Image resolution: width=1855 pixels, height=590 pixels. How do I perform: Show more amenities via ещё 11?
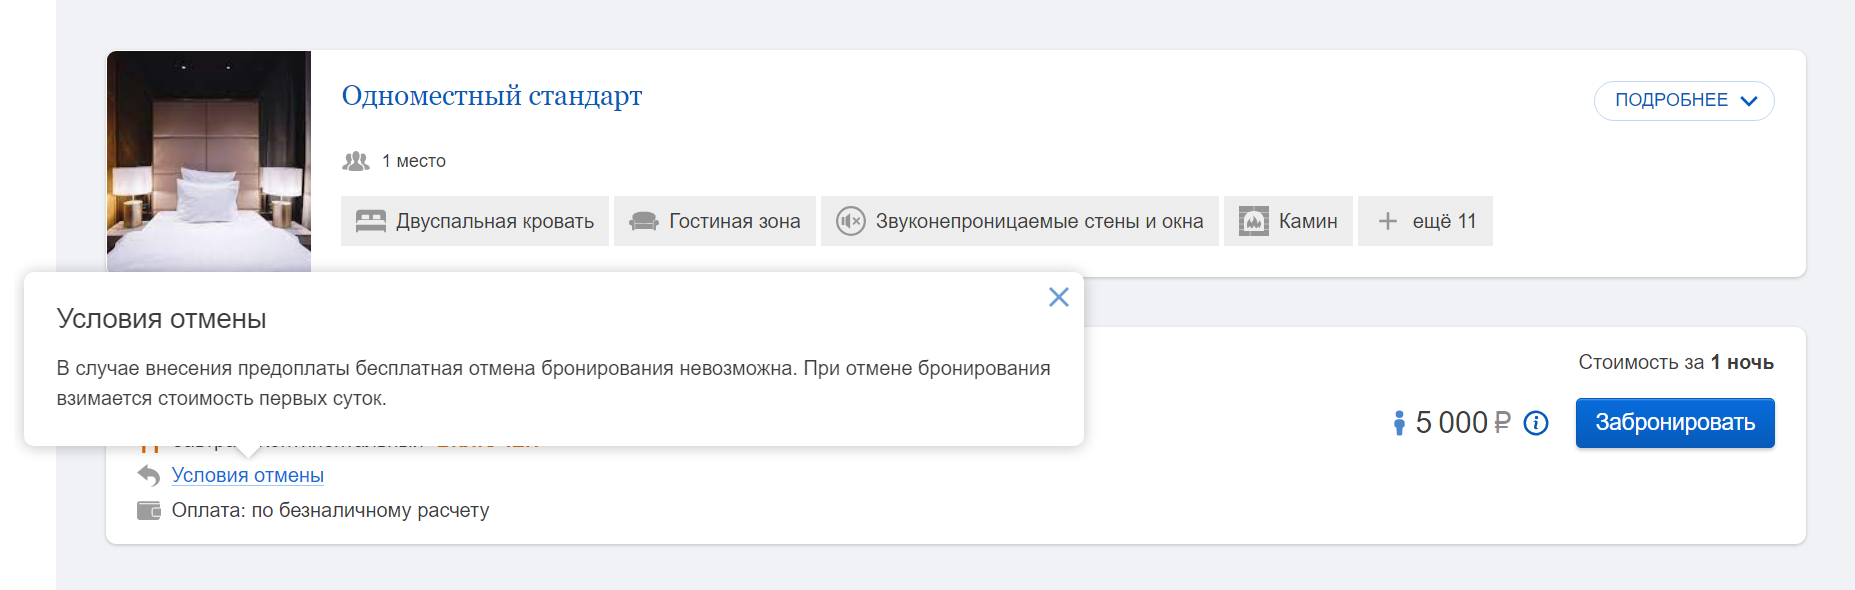(x=1425, y=221)
